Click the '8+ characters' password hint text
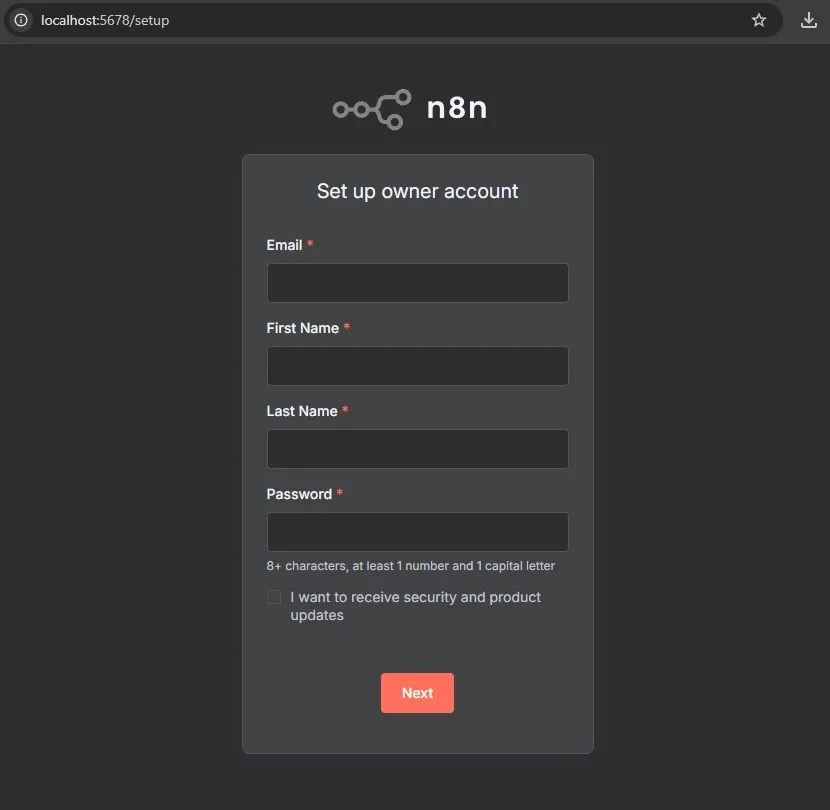Viewport: 830px width, 810px height. click(x=411, y=566)
